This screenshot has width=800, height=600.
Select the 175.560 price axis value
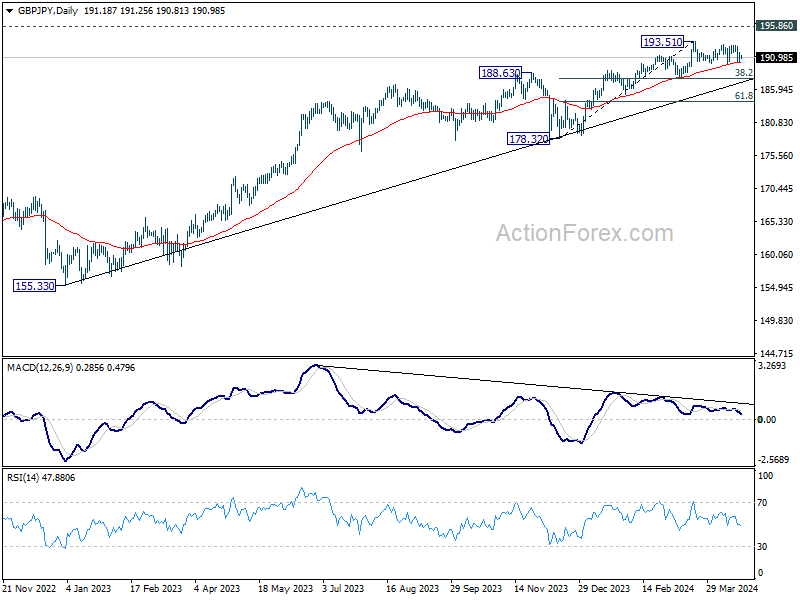[x=777, y=156]
